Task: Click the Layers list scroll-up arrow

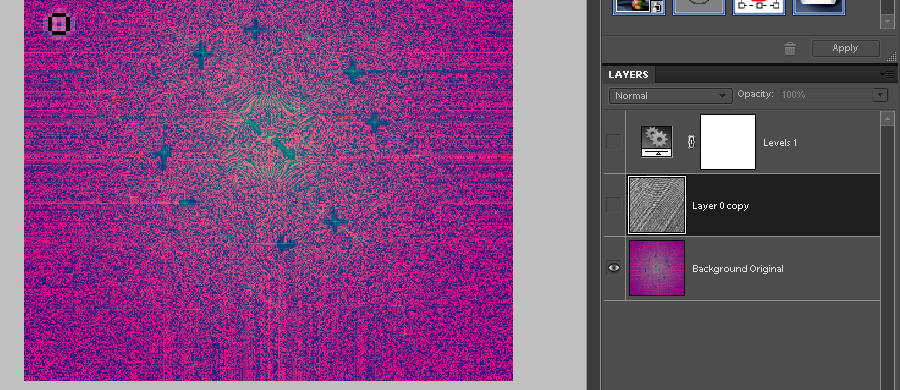Action: pyautogui.click(x=887, y=118)
